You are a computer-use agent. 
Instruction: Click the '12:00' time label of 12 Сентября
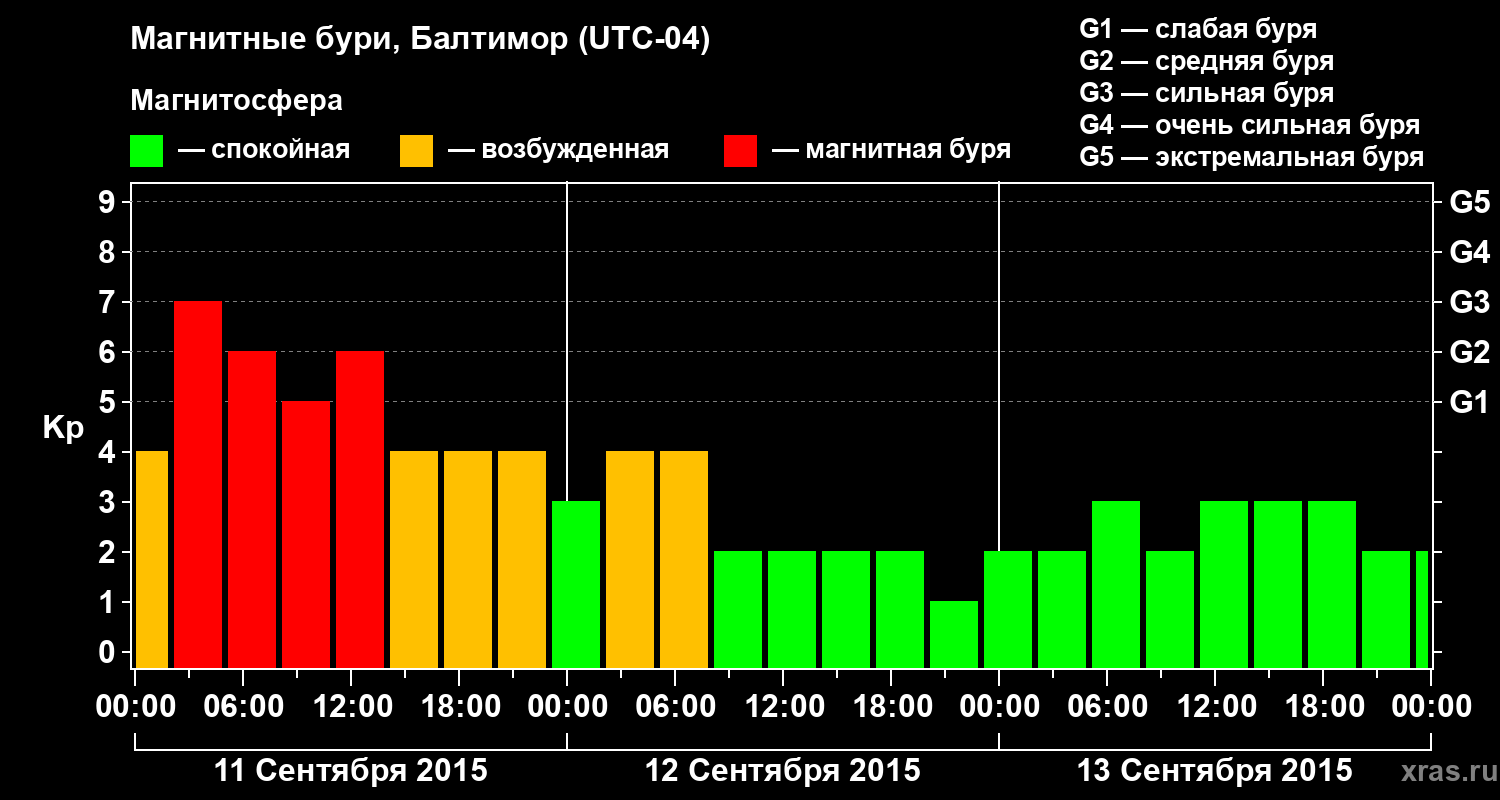click(x=783, y=706)
